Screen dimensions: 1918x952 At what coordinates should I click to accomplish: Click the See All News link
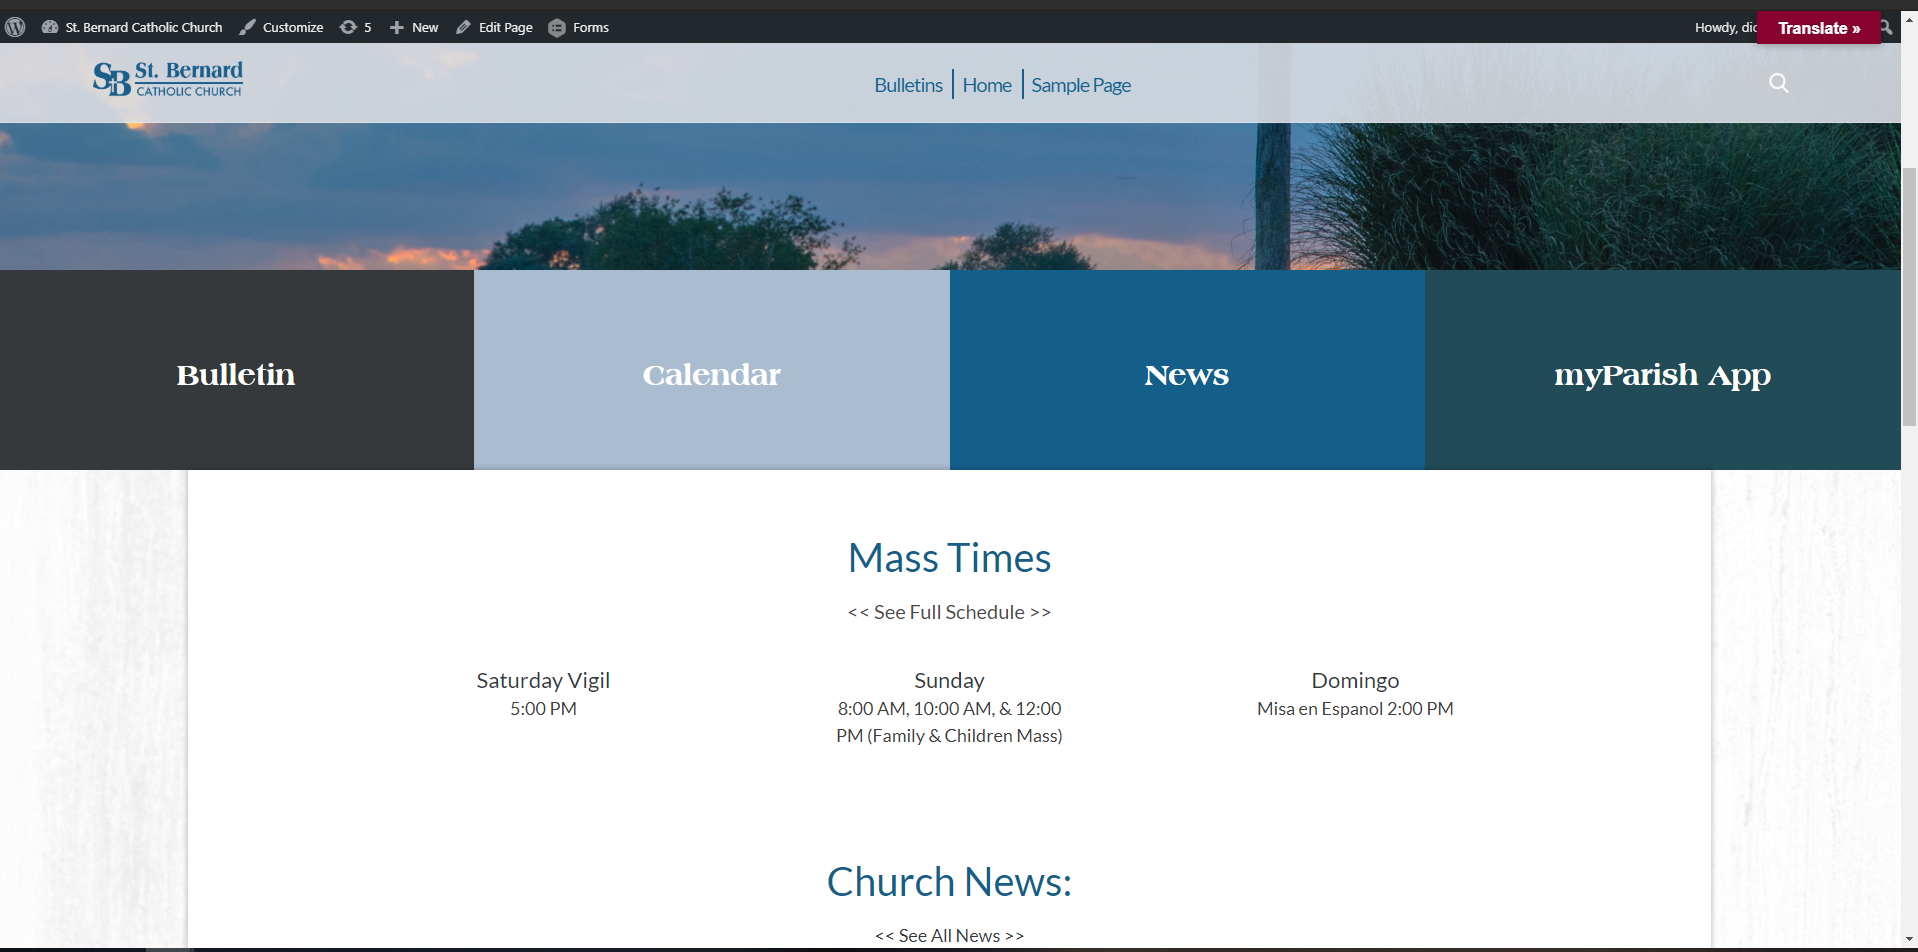(949, 935)
